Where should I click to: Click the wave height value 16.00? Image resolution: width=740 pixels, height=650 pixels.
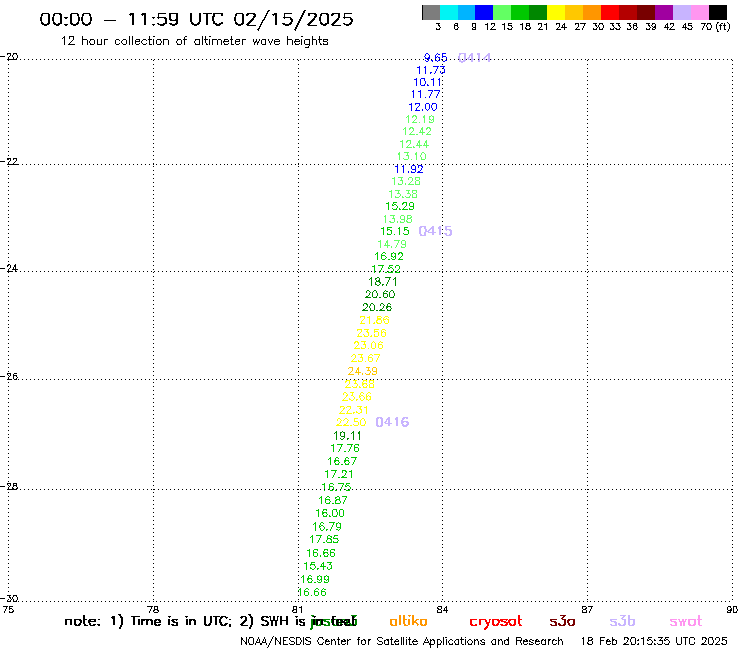(330, 513)
